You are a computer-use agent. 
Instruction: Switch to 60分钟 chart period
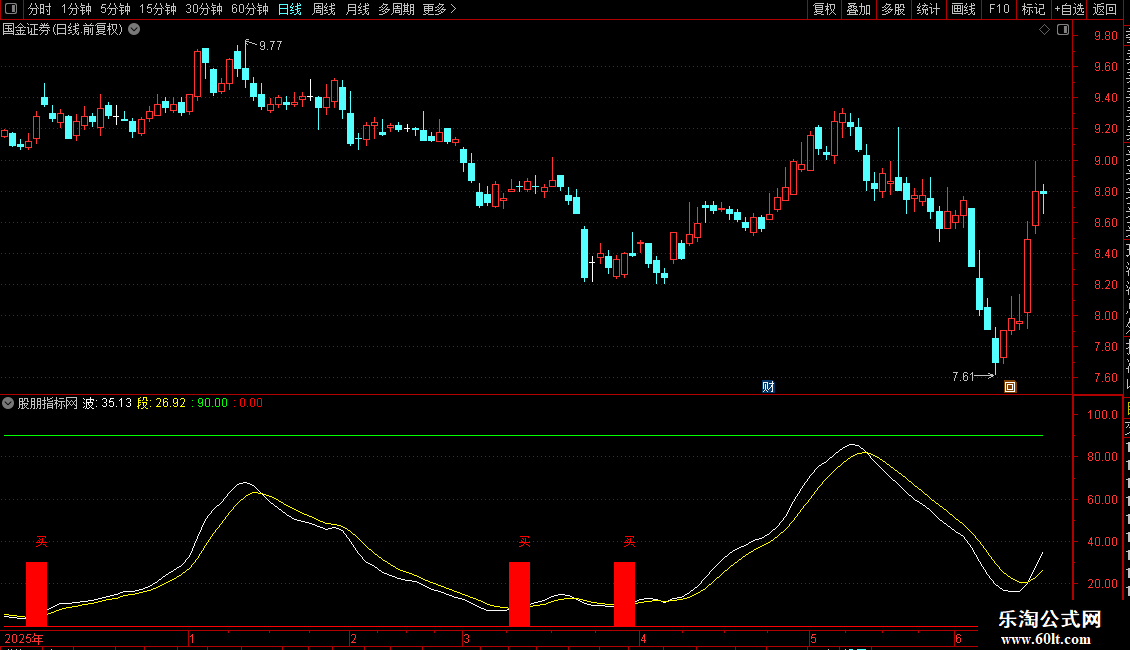250,9
